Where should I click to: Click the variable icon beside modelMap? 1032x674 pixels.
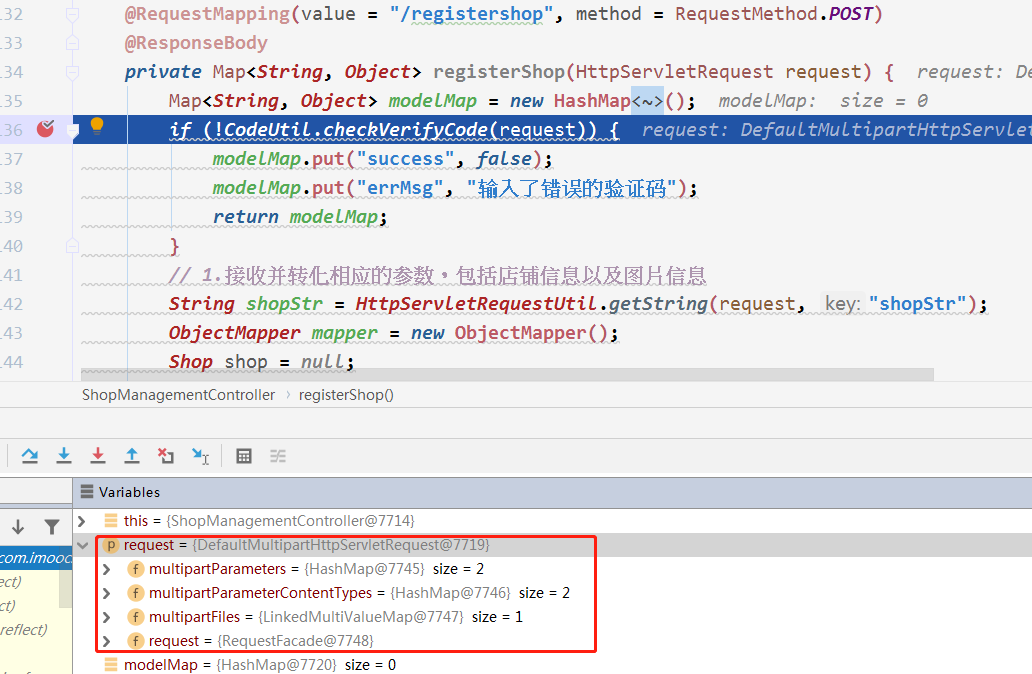[111, 665]
